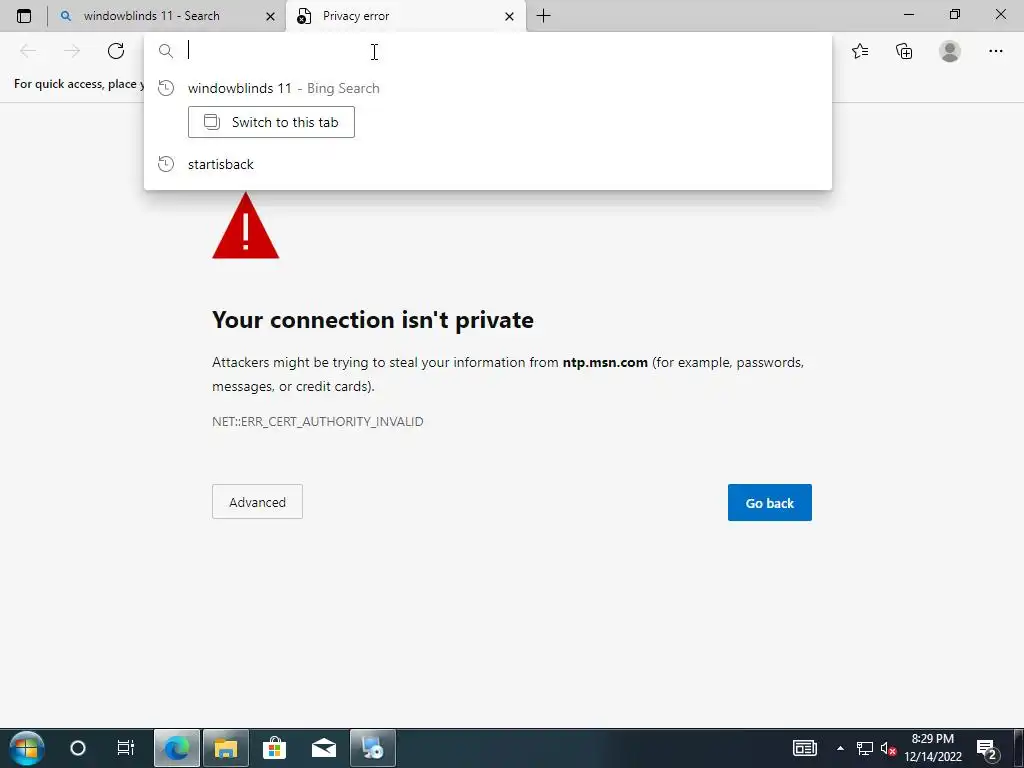Close the Privacy error tab
1024x768 pixels.
[x=509, y=16]
